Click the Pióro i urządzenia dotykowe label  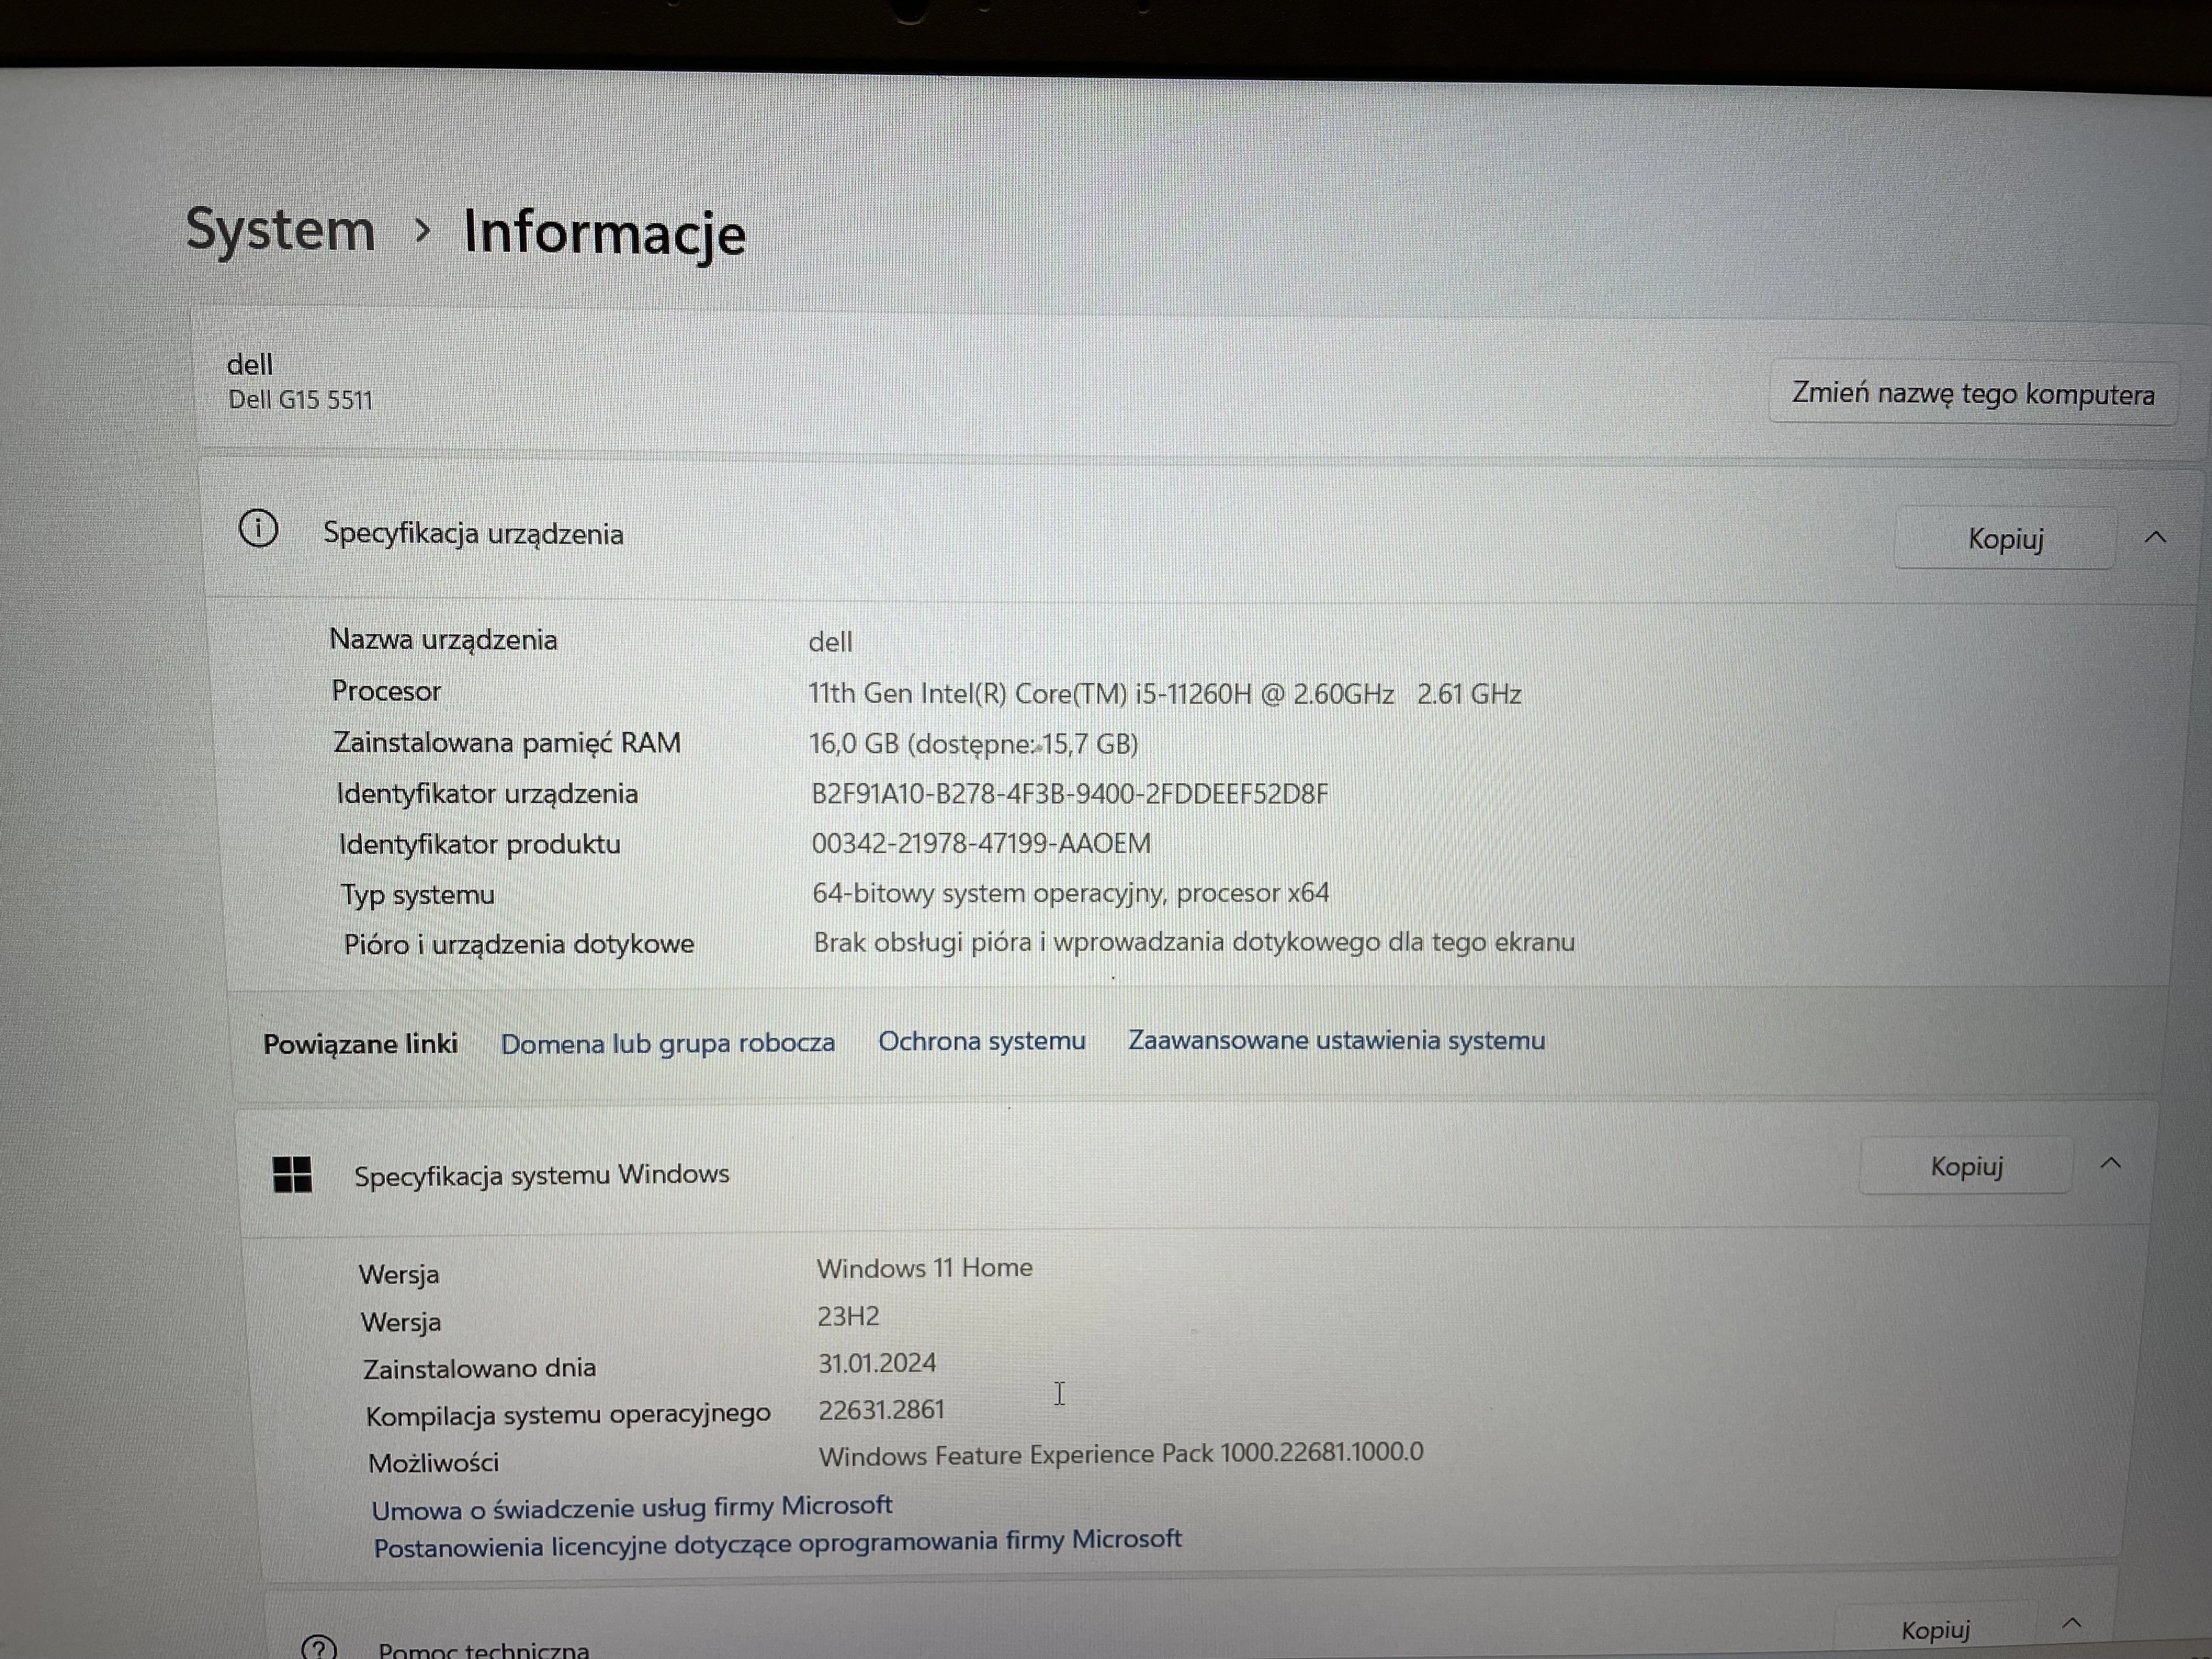point(518,945)
